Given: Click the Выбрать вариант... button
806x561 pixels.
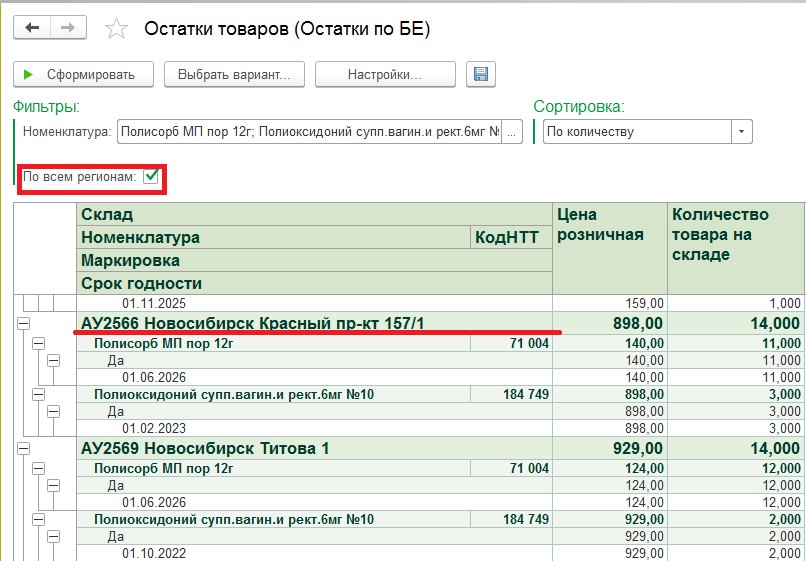Looking at the screenshot, I should point(234,75).
